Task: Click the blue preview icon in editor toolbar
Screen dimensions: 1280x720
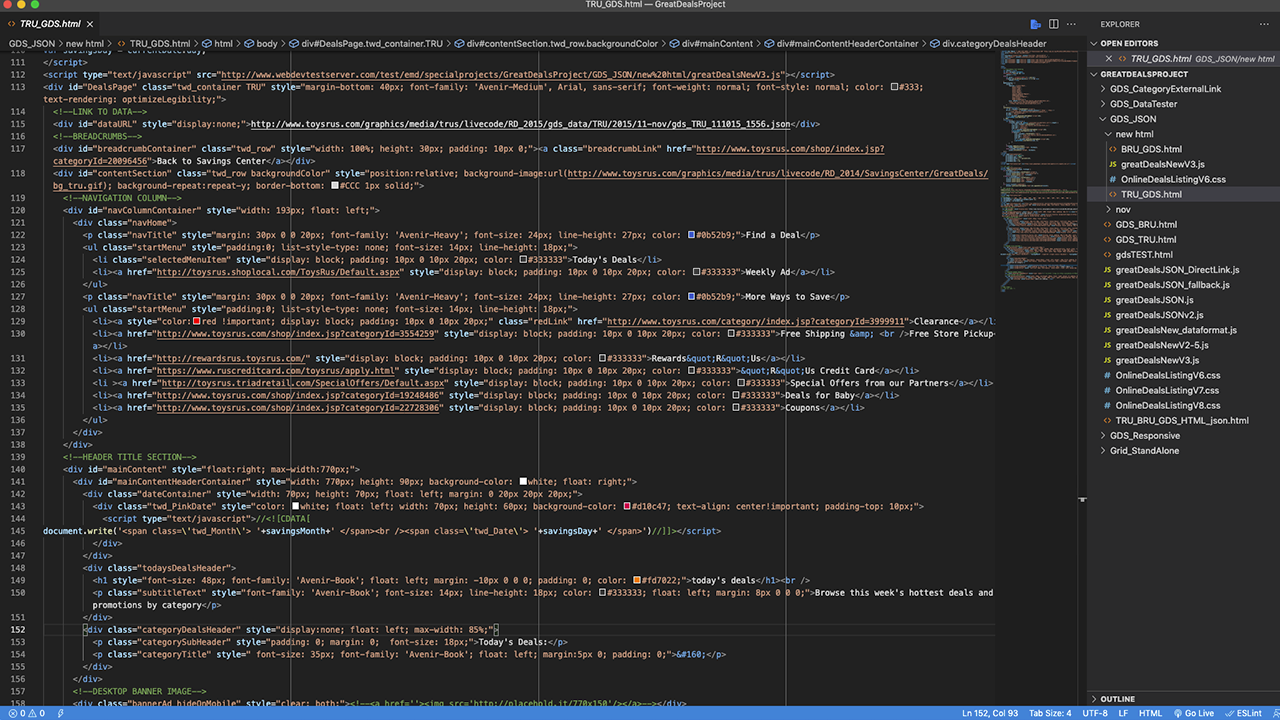Action: pyautogui.click(x=1035, y=24)
